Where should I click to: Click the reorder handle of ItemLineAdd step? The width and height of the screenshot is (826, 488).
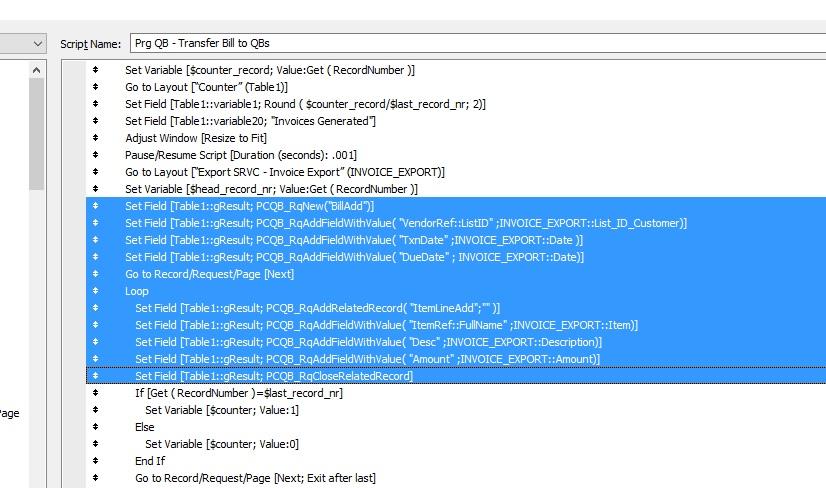pos(95,307)
